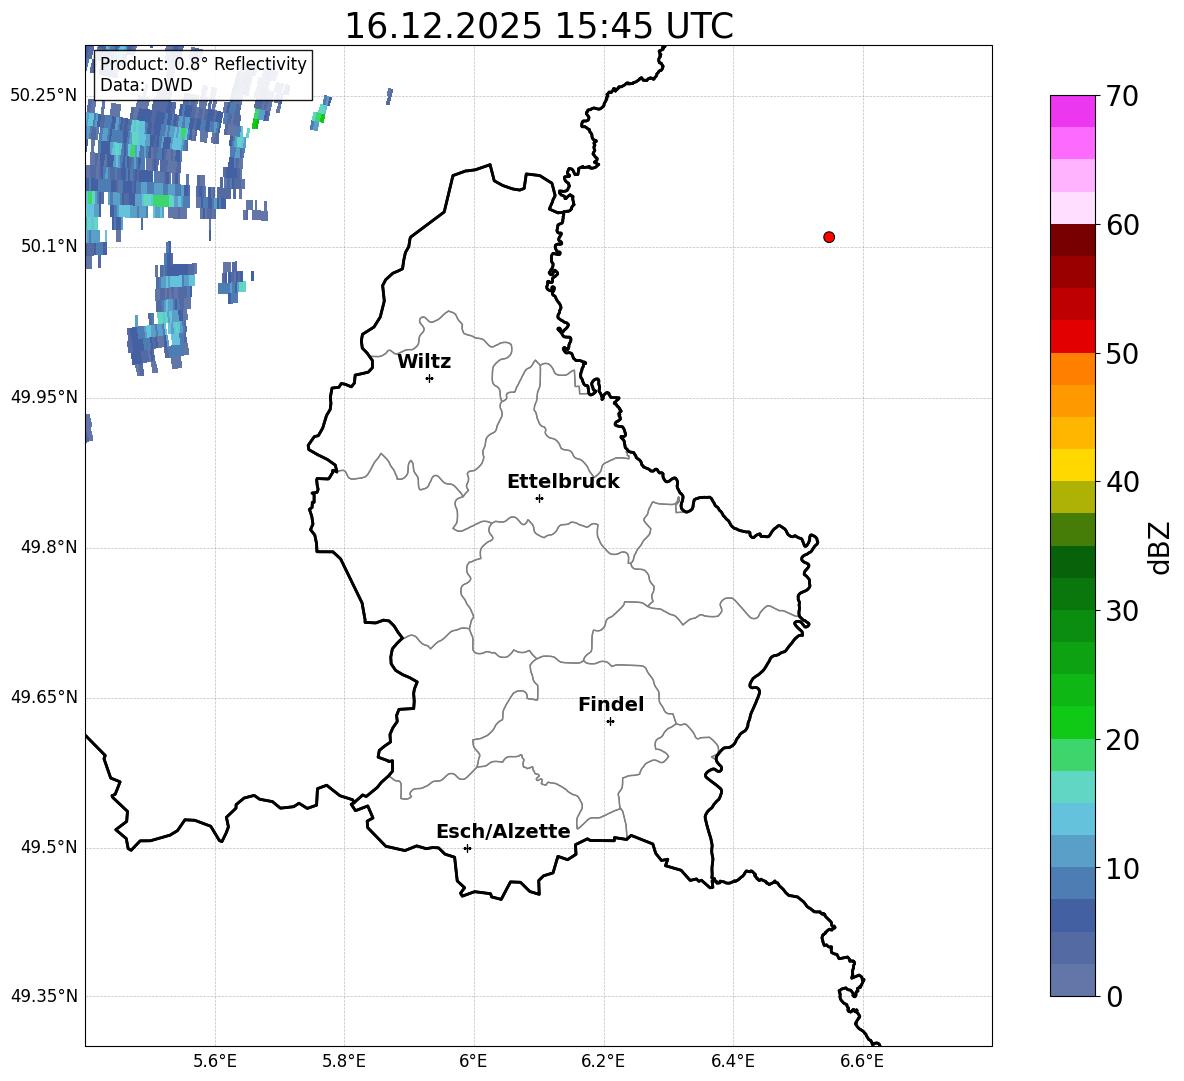This screenshot has height=1081, width=1184.
Task: Click the colorbar tick label 30
Action: 1122,611
